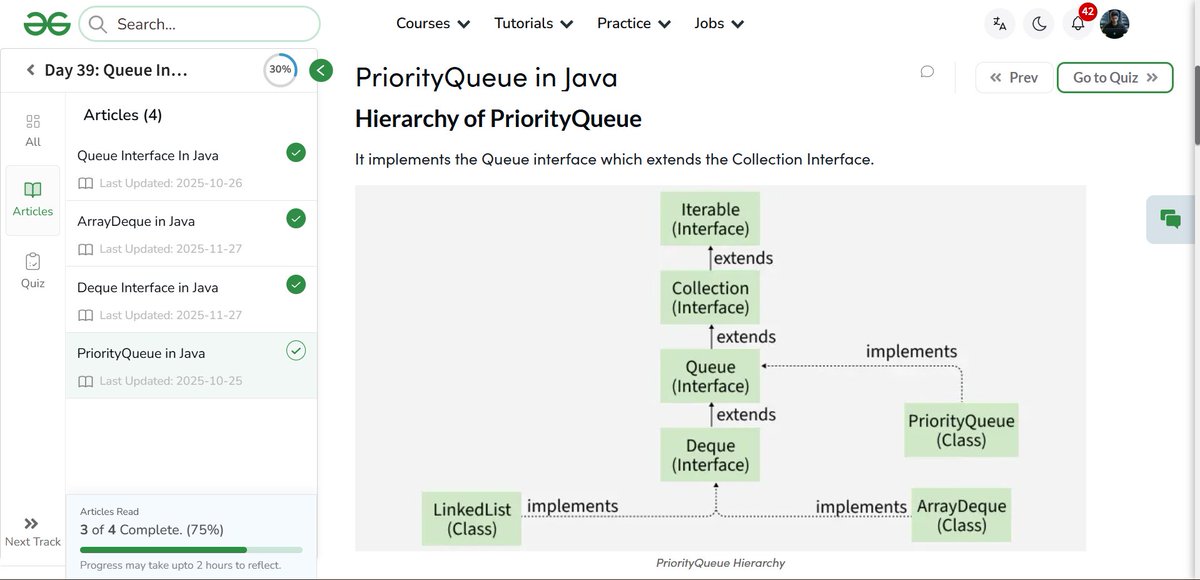This screenshot has width=1200, height=580.
Task: Click the Prev button
Action: 1014,77
